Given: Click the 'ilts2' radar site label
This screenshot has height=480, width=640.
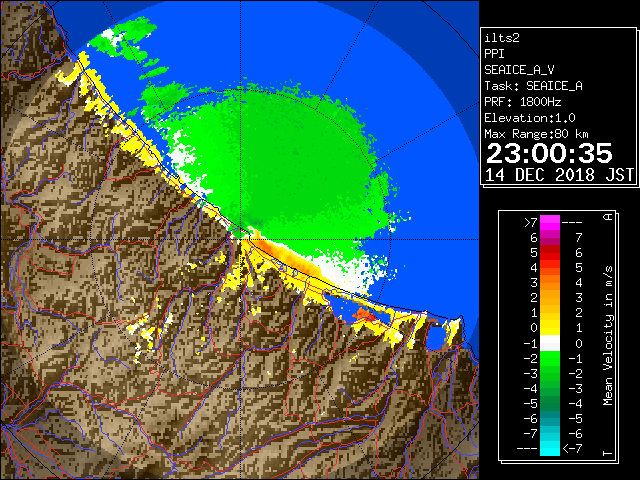Looking at the screenshot, I should point(502,38).
